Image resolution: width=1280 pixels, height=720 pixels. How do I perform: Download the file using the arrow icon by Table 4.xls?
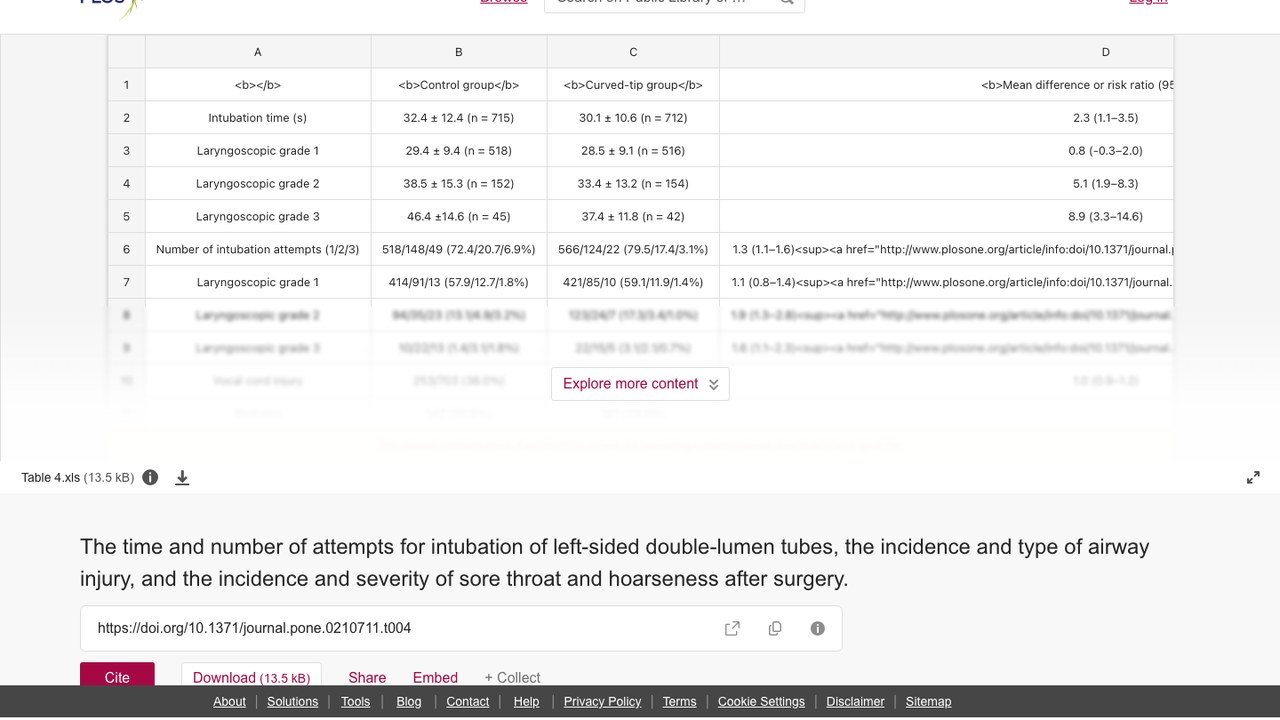(x=182, y=478)
